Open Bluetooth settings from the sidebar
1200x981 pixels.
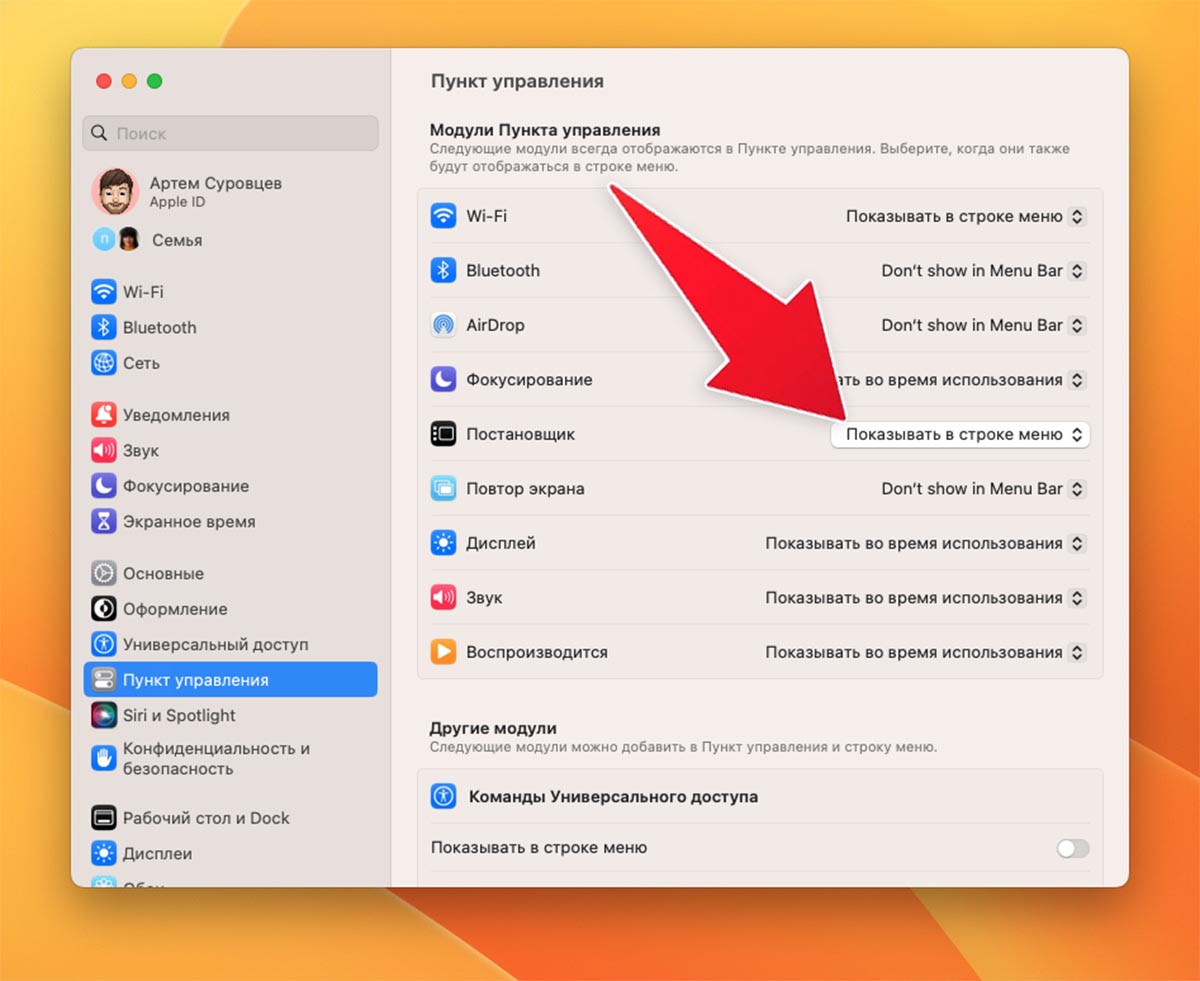(231, 327)
